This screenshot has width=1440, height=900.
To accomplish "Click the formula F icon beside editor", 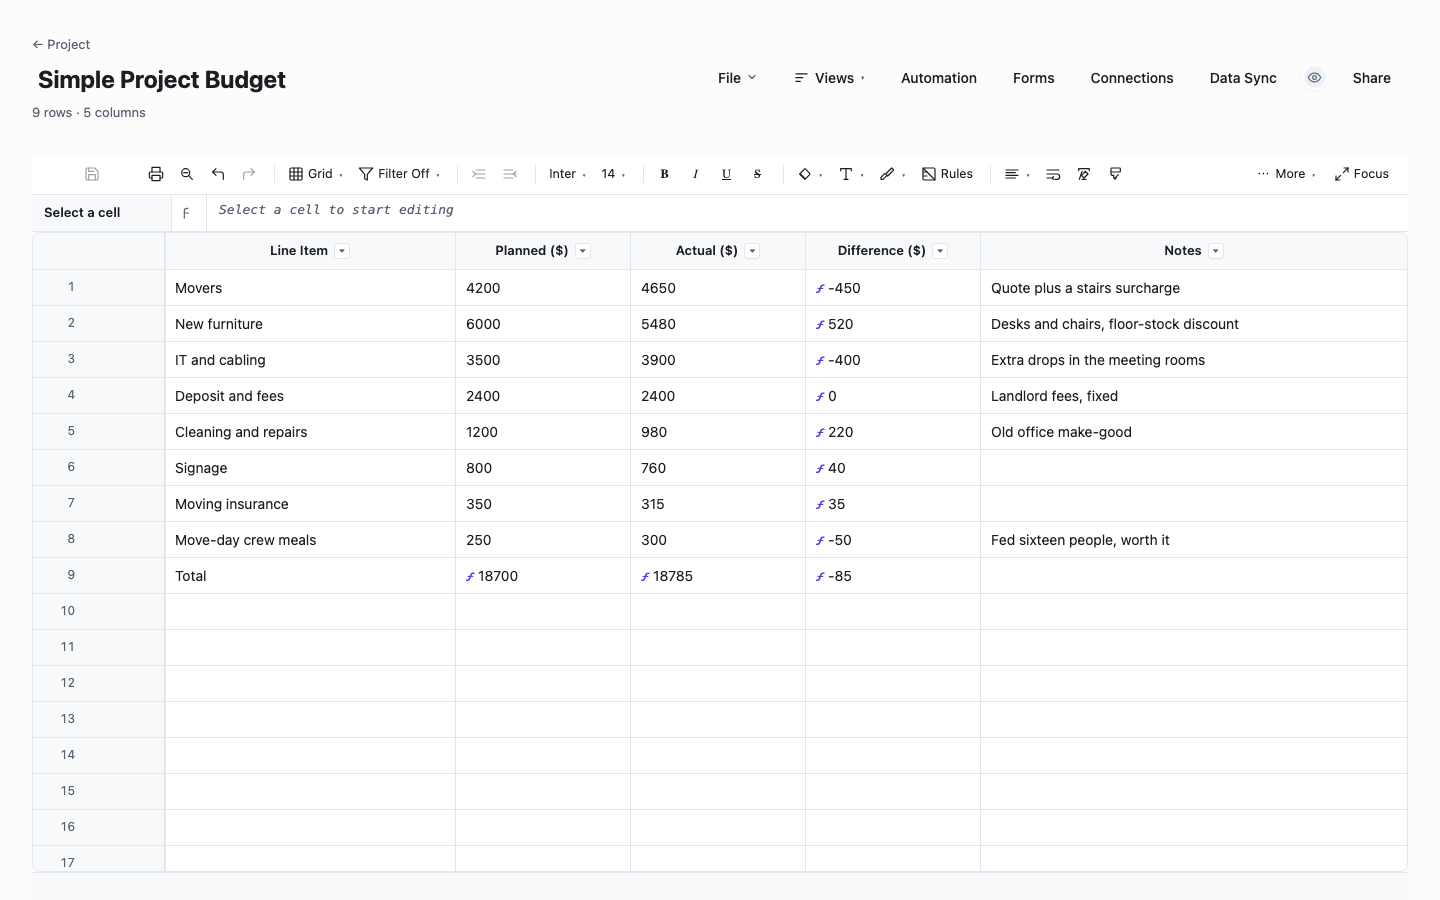I will [186, 213].
